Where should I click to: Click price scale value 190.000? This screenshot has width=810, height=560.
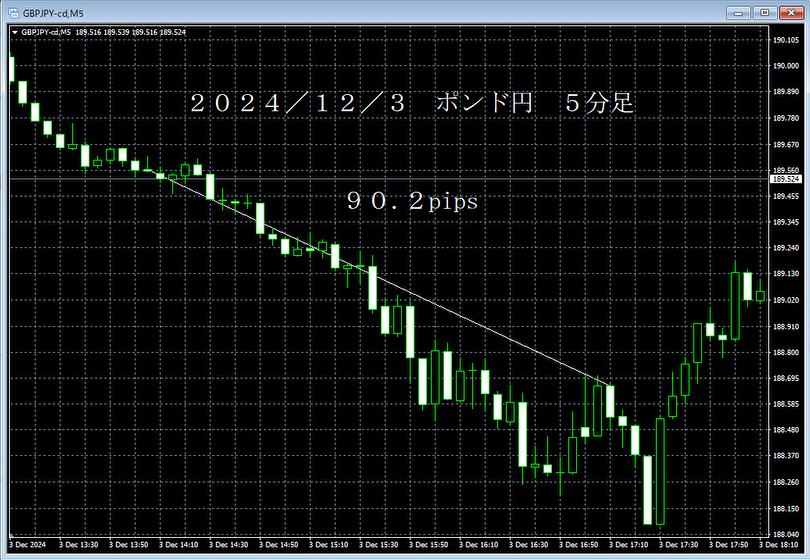[786, 66]
